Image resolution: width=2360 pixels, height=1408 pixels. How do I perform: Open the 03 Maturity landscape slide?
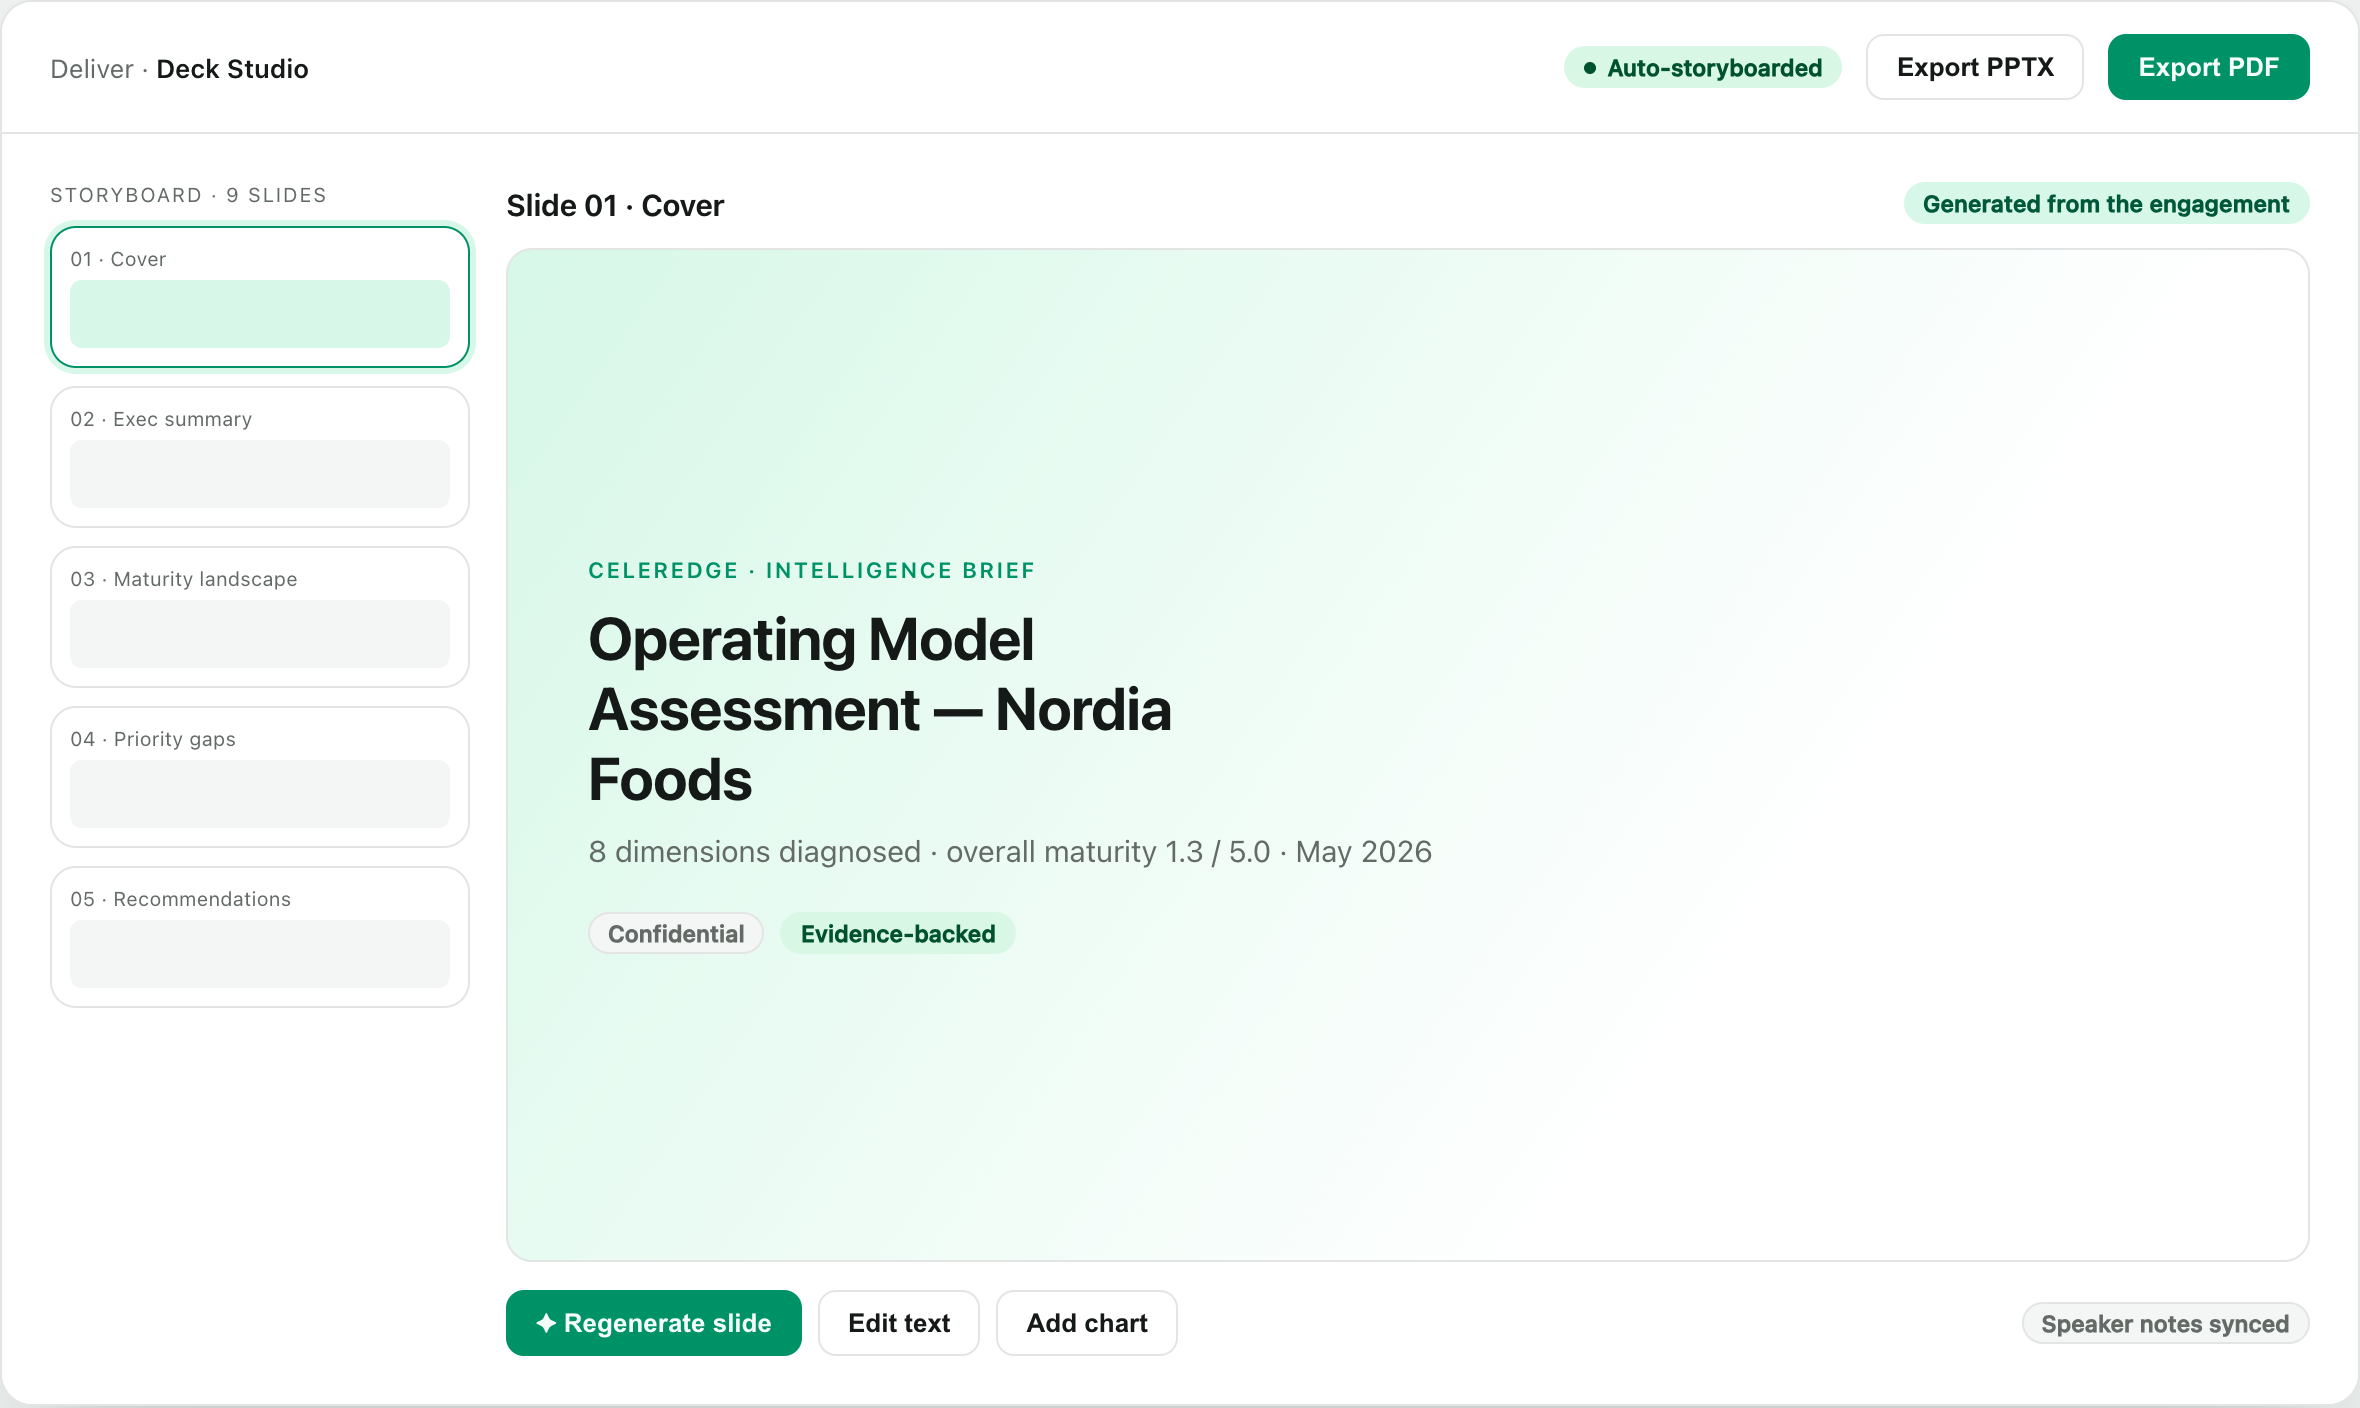tap(260, 617)
